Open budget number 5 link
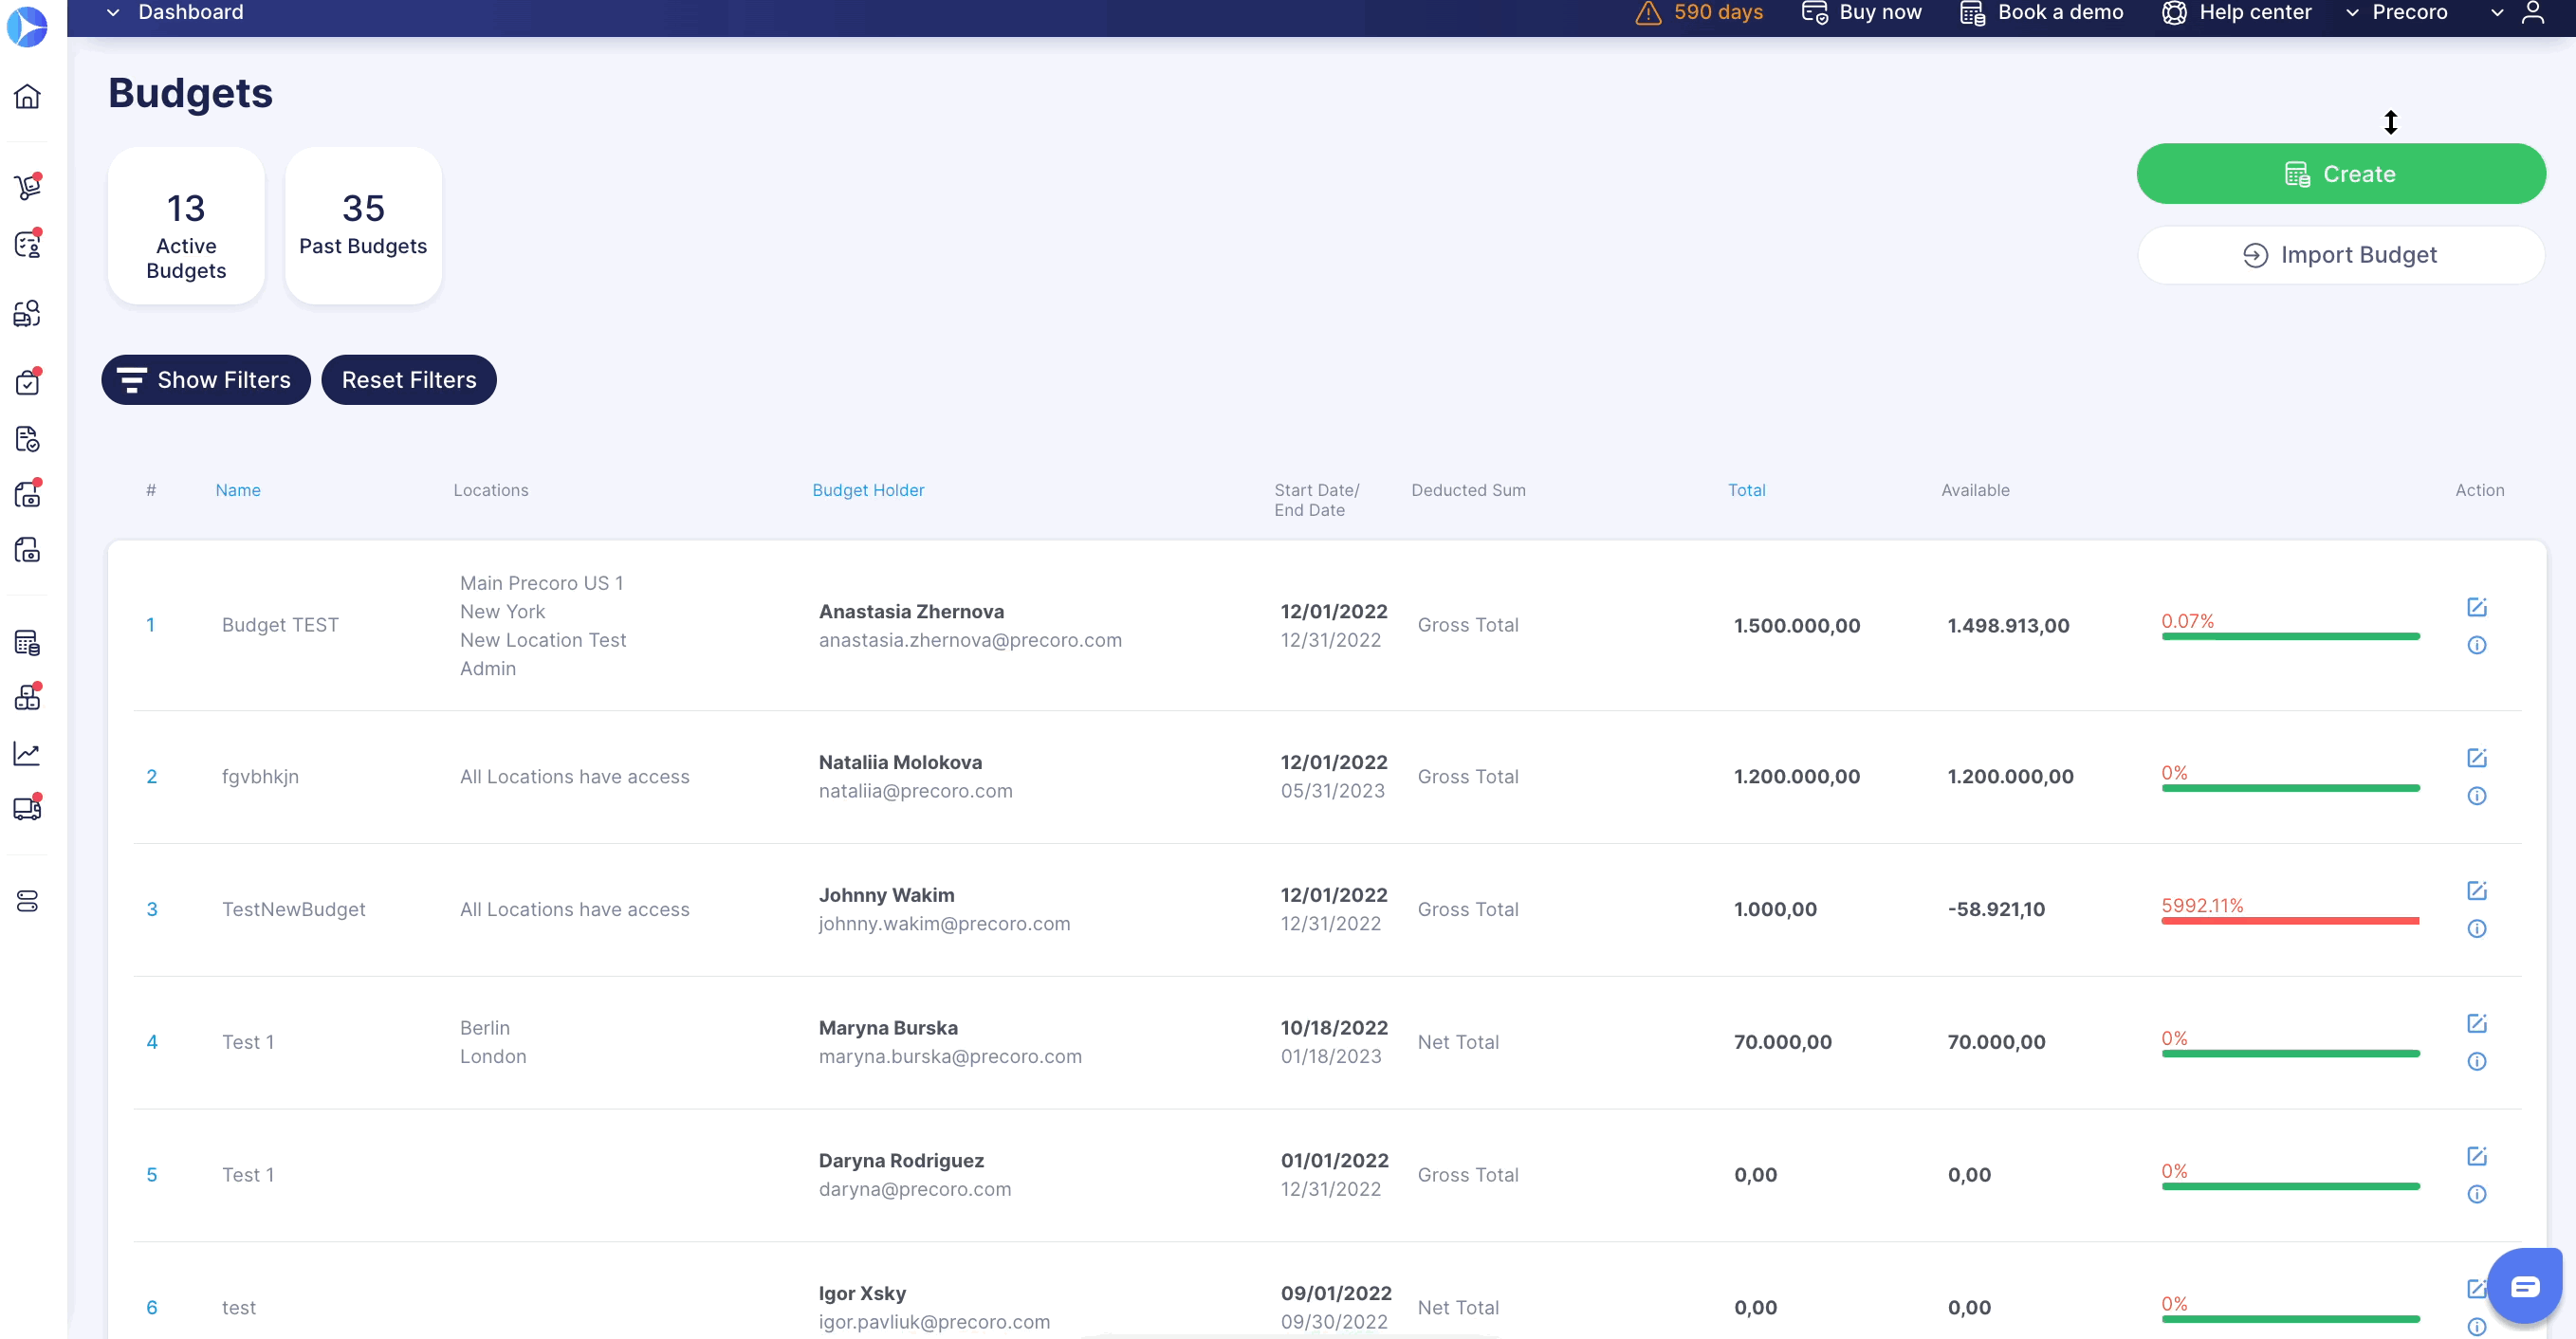 click(x=152, y=1175)
